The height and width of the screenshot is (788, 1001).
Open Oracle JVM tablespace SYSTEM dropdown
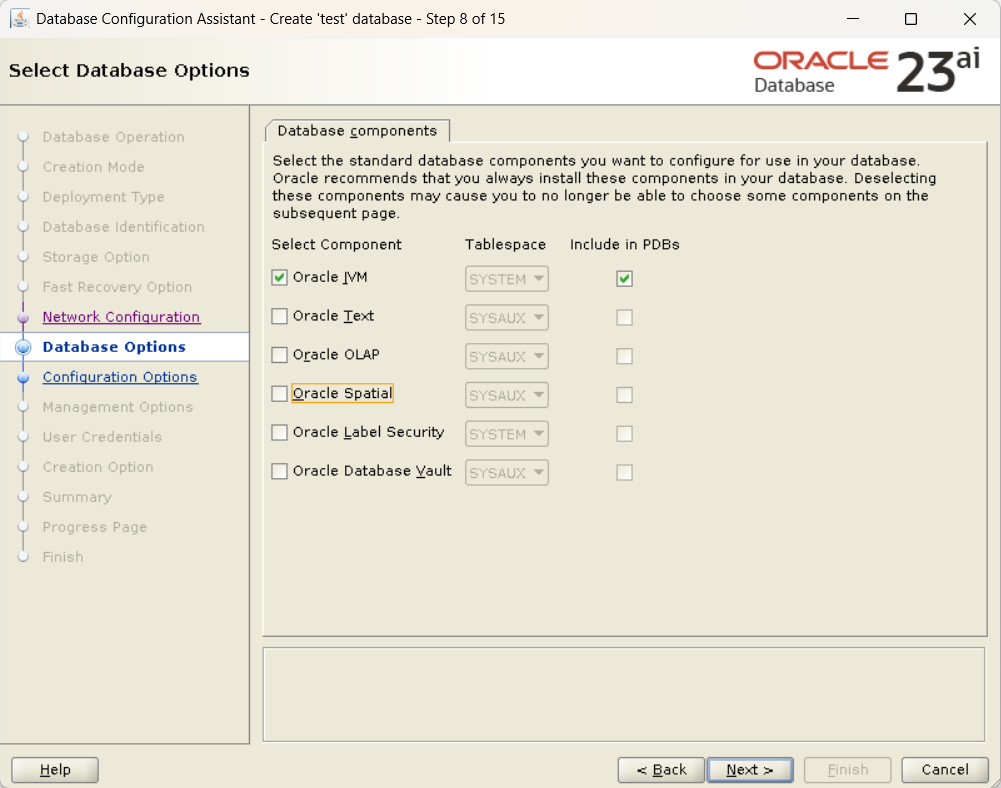coord(506,279)
